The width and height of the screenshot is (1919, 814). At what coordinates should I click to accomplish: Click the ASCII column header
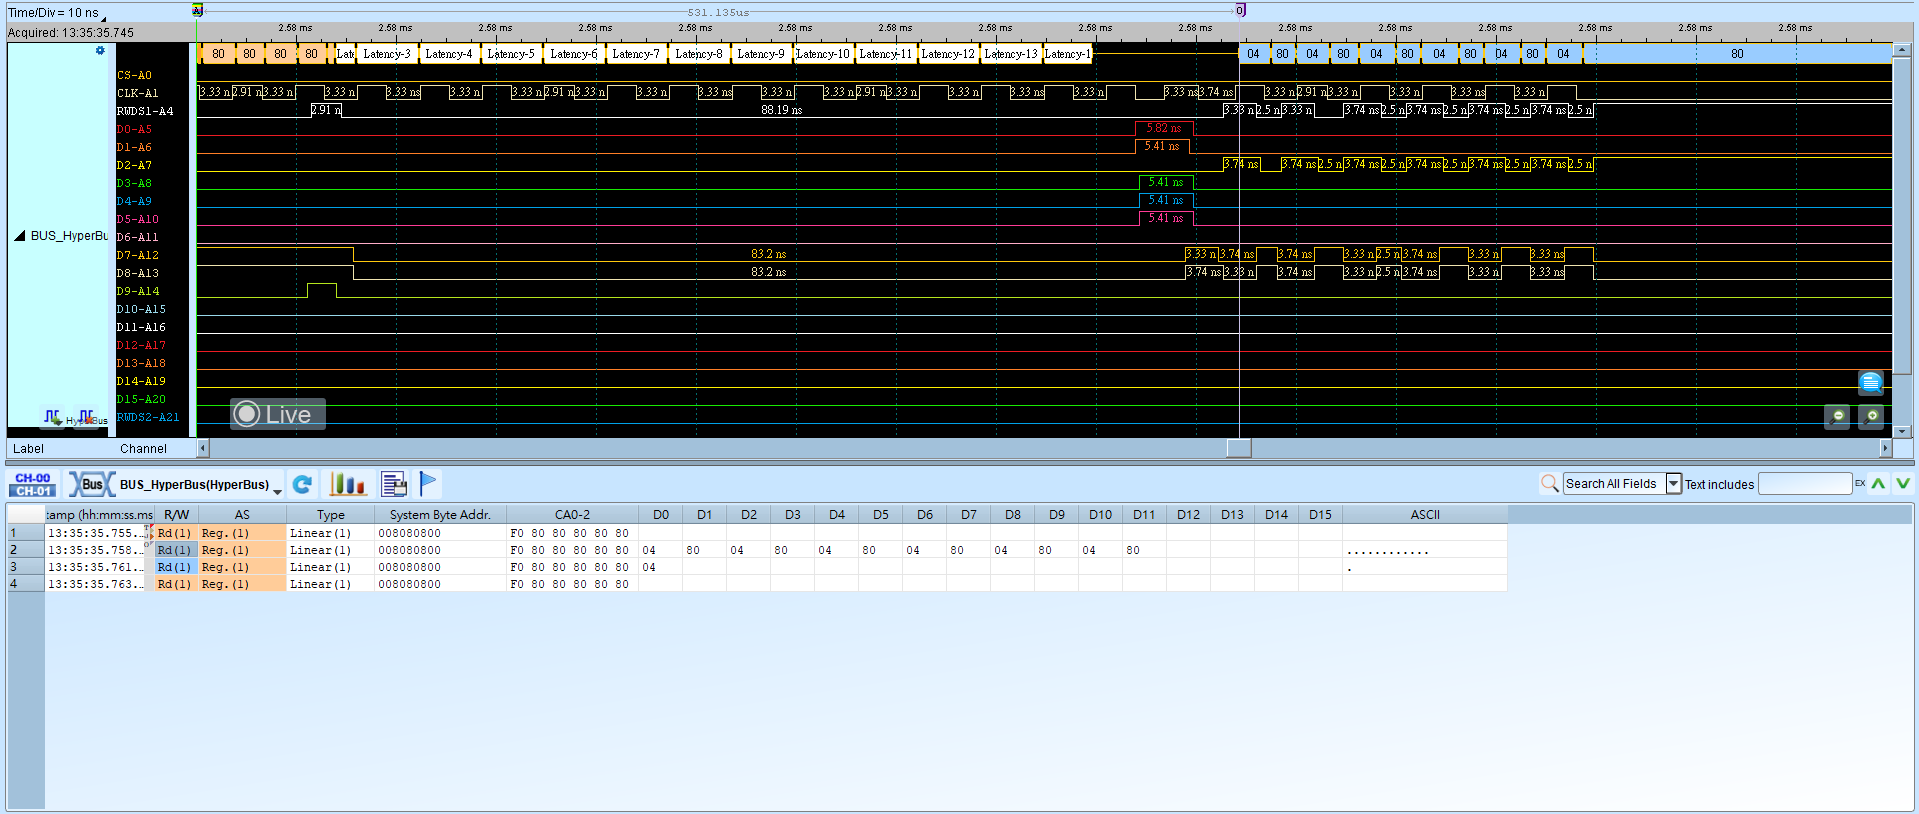(1425, 515)
